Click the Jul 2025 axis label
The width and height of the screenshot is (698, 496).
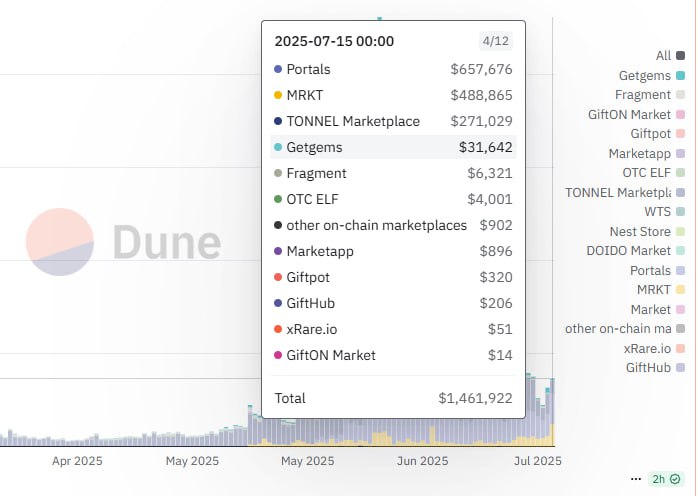[x=537, y=461]
